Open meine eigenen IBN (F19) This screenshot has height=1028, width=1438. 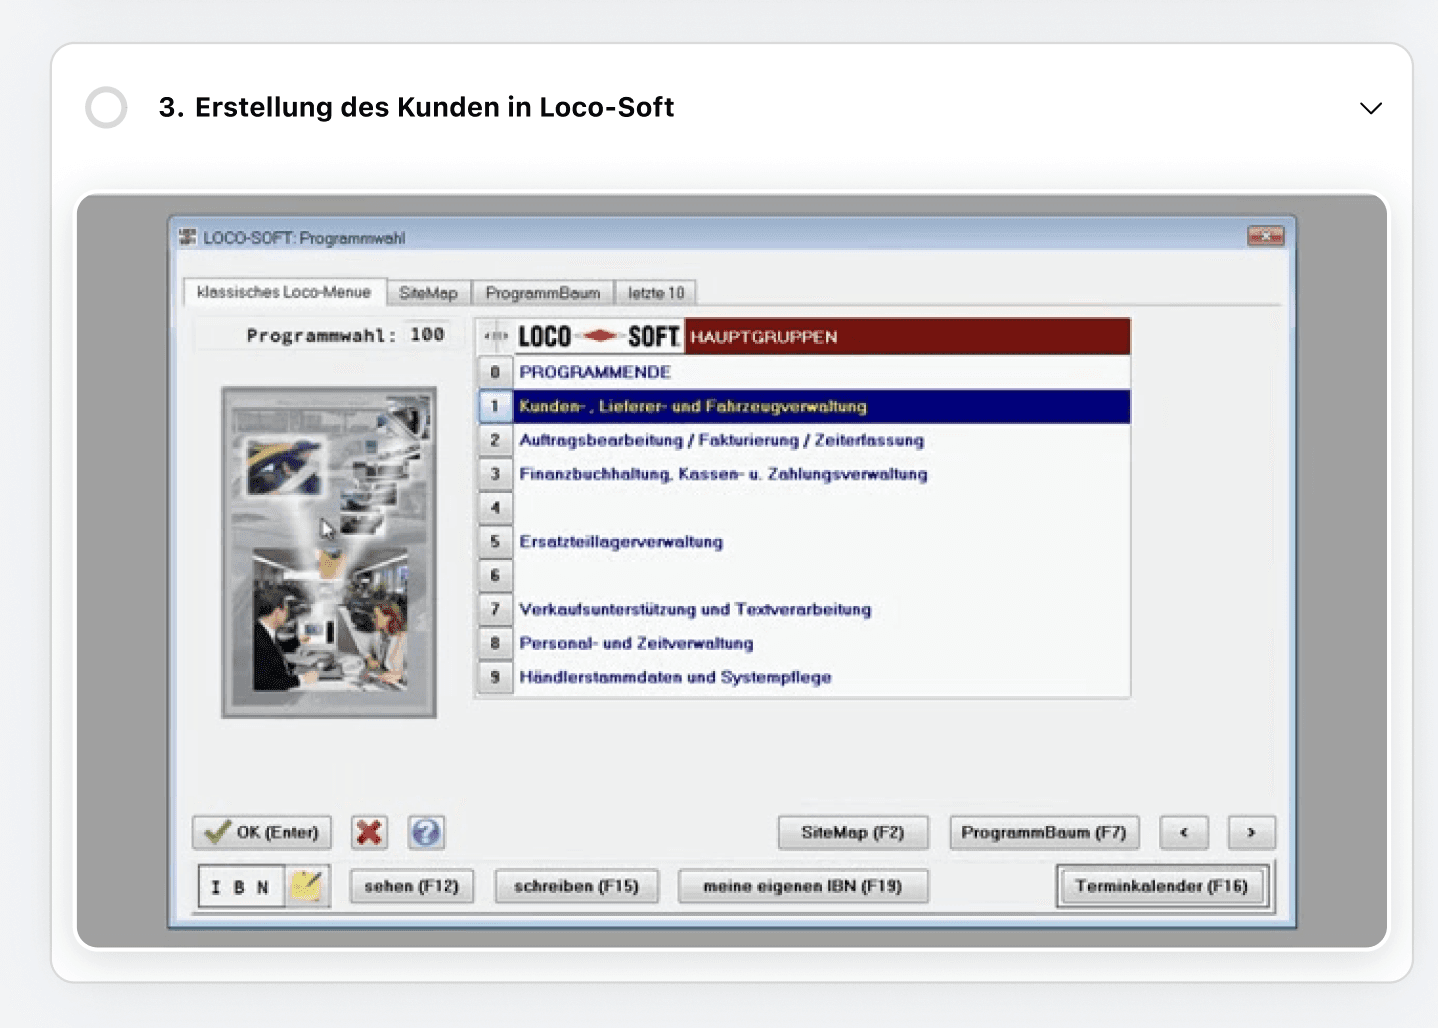(803, 886)
